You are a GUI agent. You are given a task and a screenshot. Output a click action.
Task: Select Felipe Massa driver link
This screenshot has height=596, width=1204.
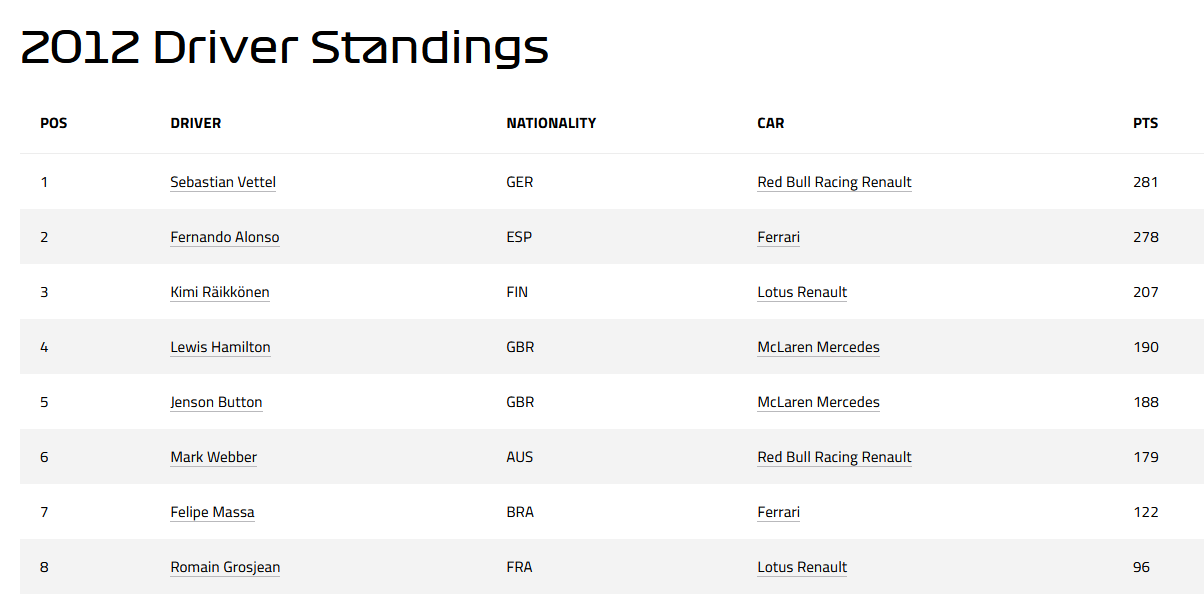(x=212, y=512)
